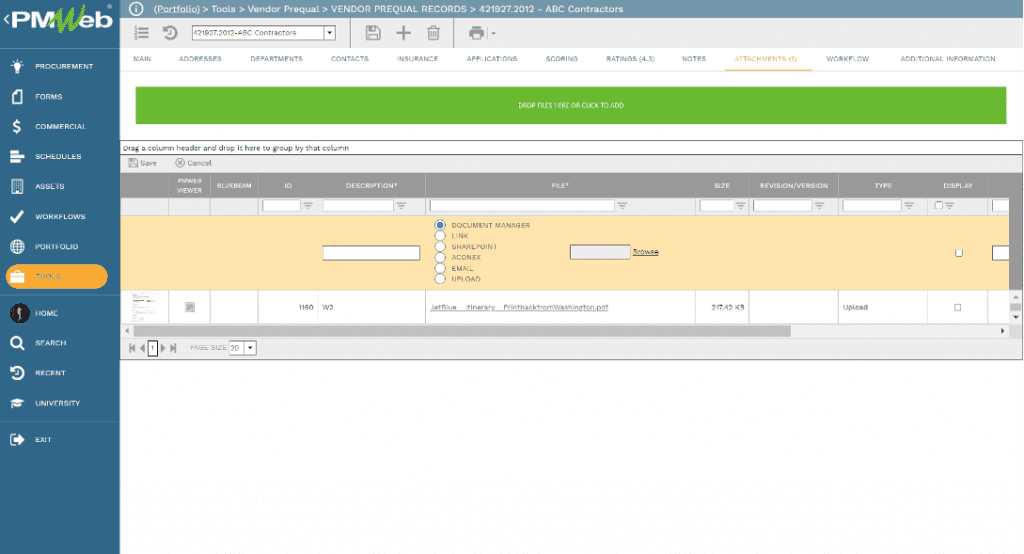Switch to the Ratings tab
This screenshot has width=1024, height=554.
coord(630,59)
